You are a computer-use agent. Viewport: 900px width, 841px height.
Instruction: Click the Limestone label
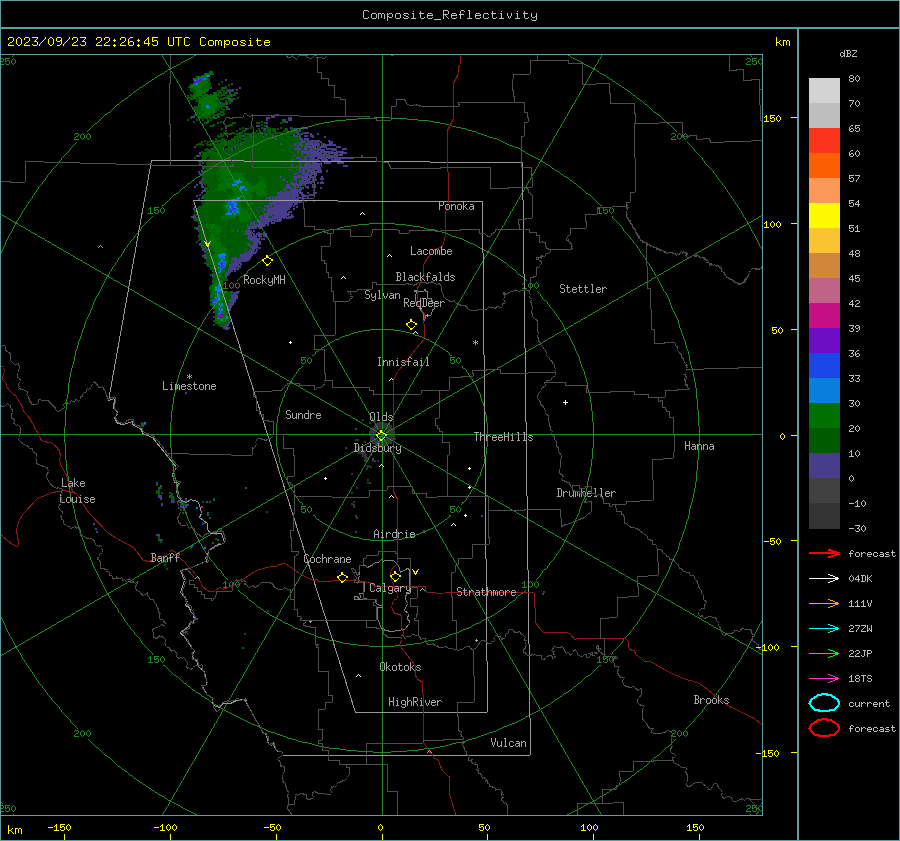click(x=189, y=386)
